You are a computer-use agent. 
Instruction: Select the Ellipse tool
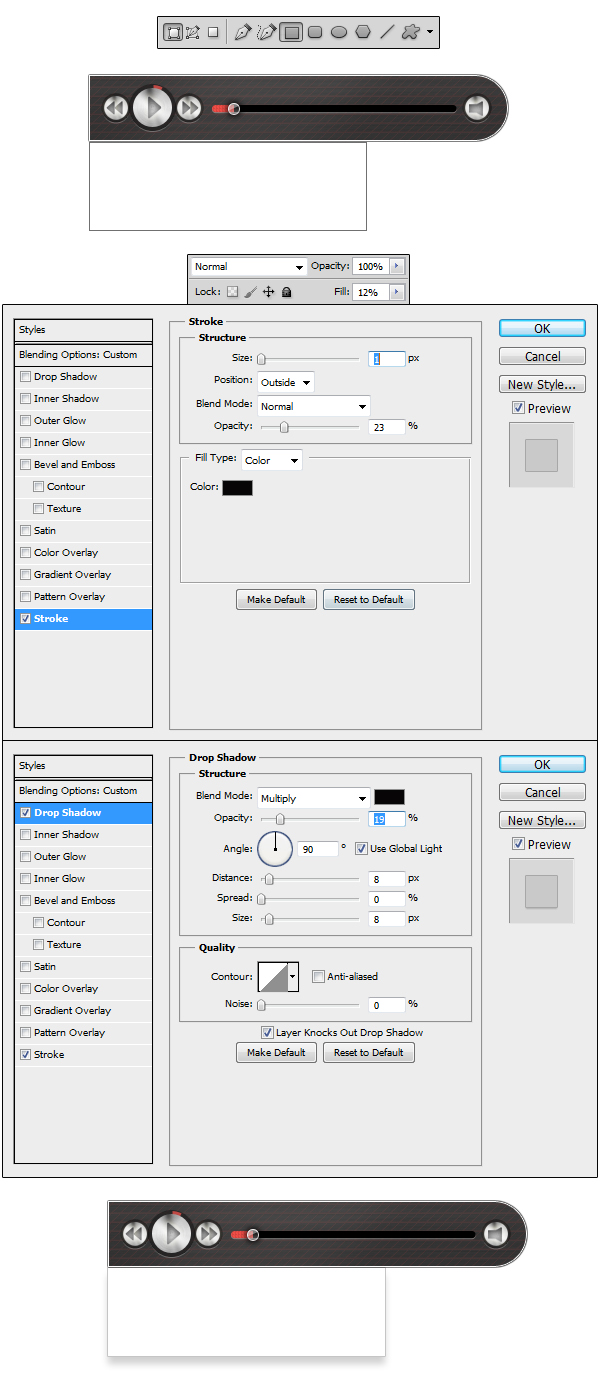pyautogui.click(x=339, y=32)
